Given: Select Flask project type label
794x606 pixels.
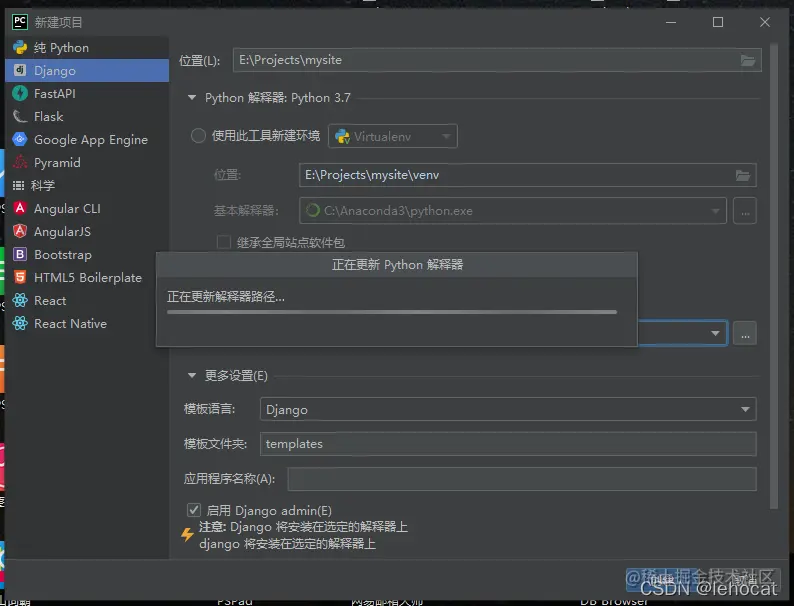Looking at the screenshot, I should point(49,116).
